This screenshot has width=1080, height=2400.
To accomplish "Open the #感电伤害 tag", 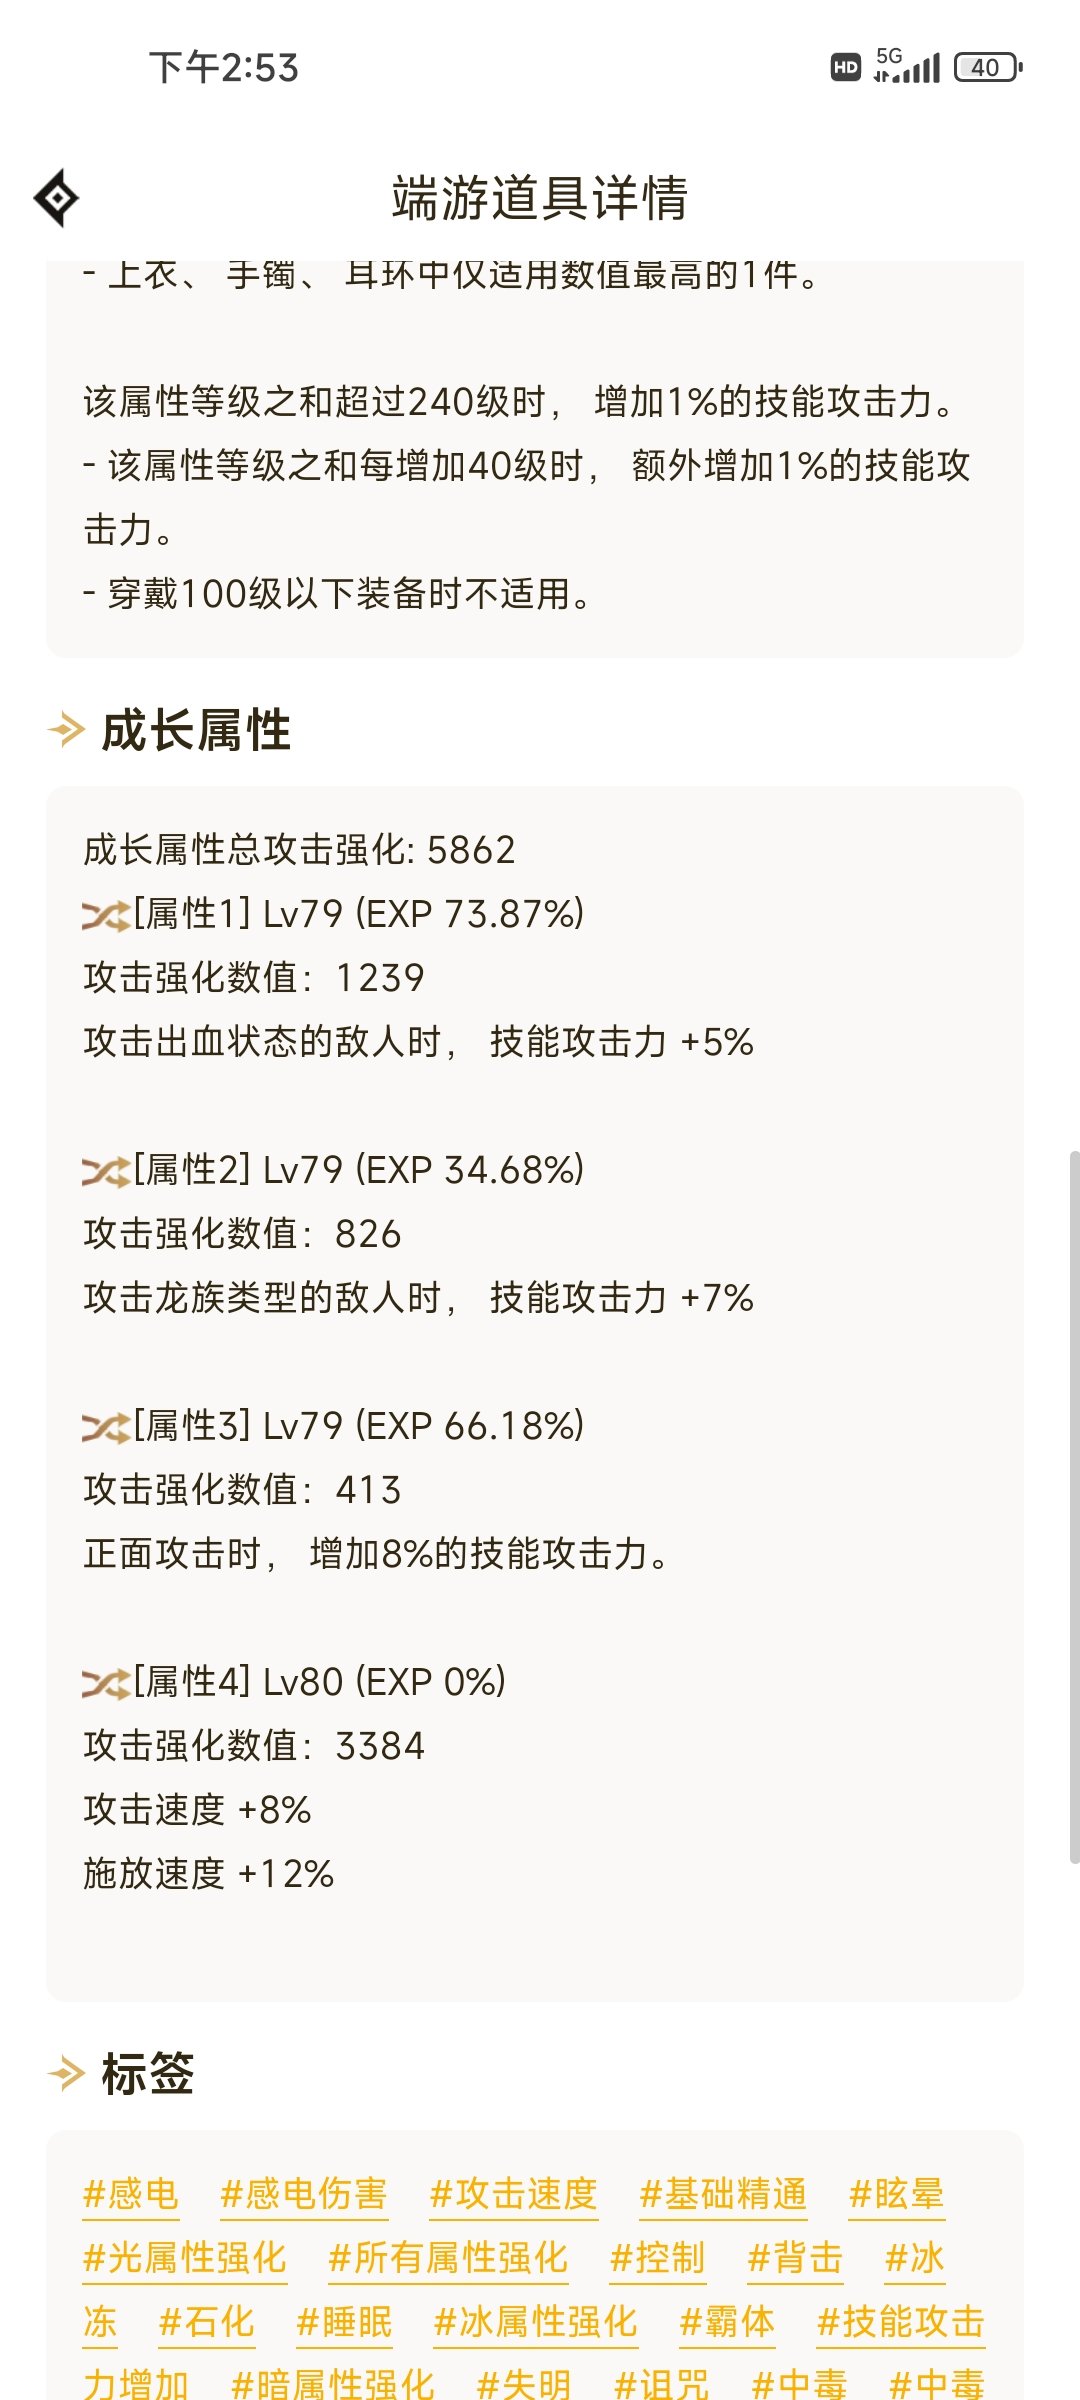I will (304, 2194).
